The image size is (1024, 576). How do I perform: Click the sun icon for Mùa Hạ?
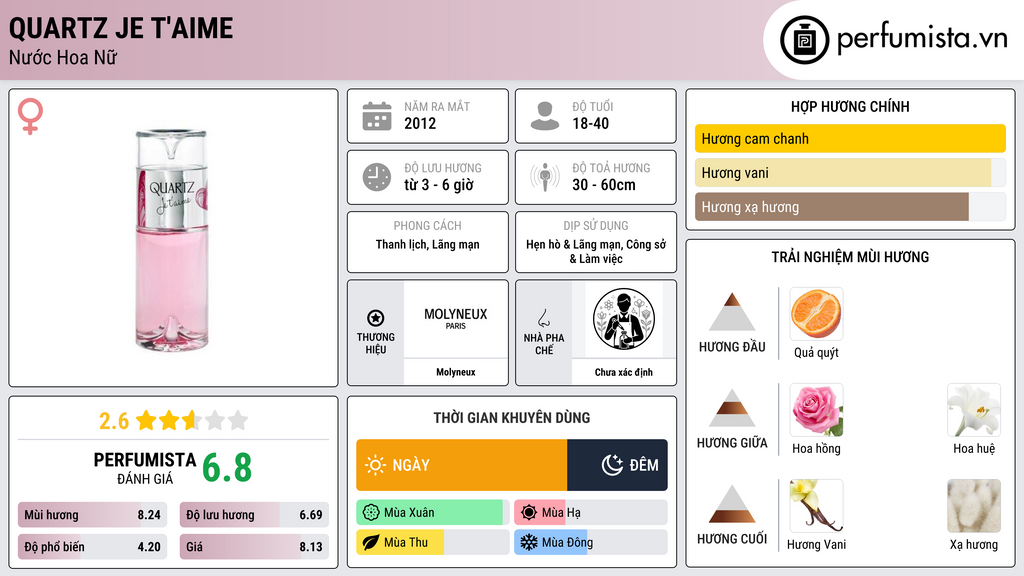529,513
